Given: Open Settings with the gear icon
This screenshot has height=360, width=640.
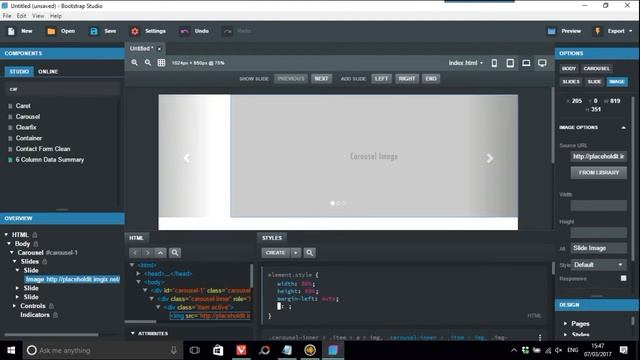Looking at the screenshot, I should click(135, 31).
